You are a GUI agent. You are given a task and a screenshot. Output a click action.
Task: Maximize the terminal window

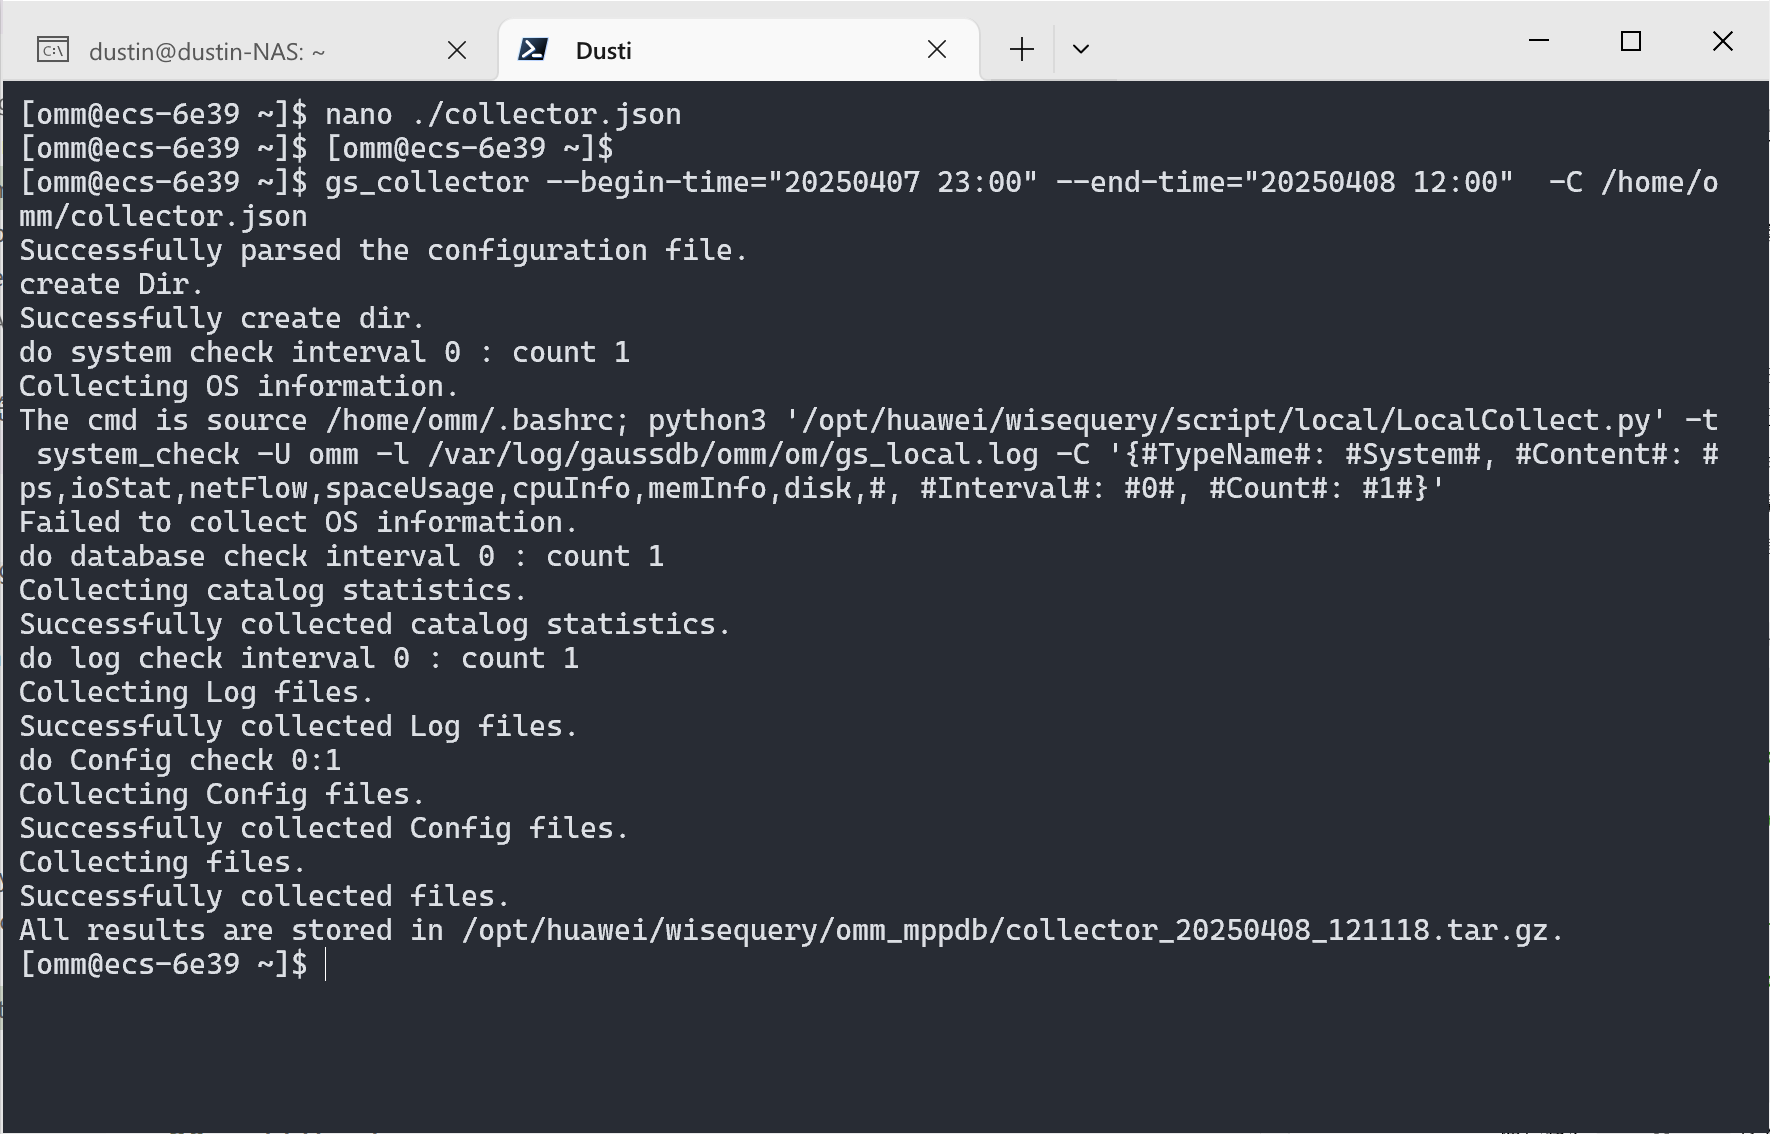1631,41
